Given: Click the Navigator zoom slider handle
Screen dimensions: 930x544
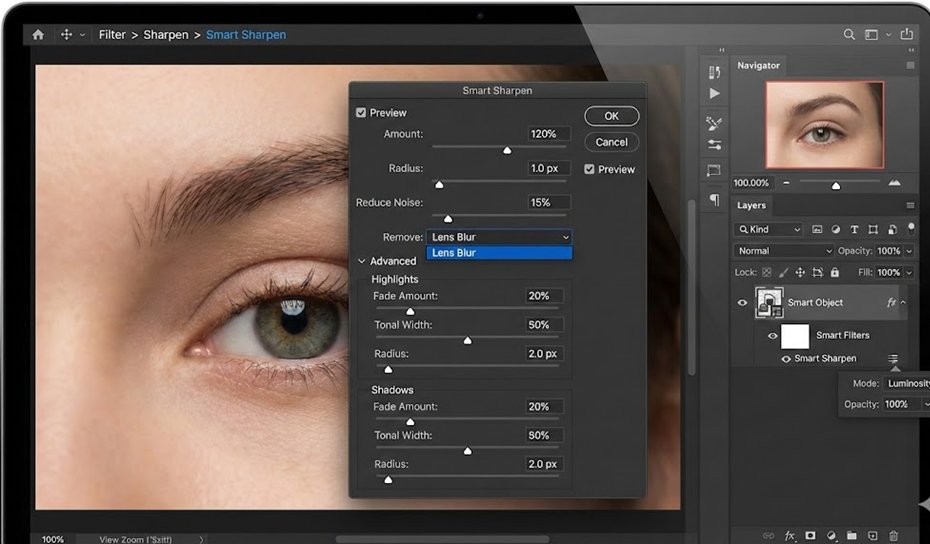Looking at the screenshot, I should tap(836, 186).
